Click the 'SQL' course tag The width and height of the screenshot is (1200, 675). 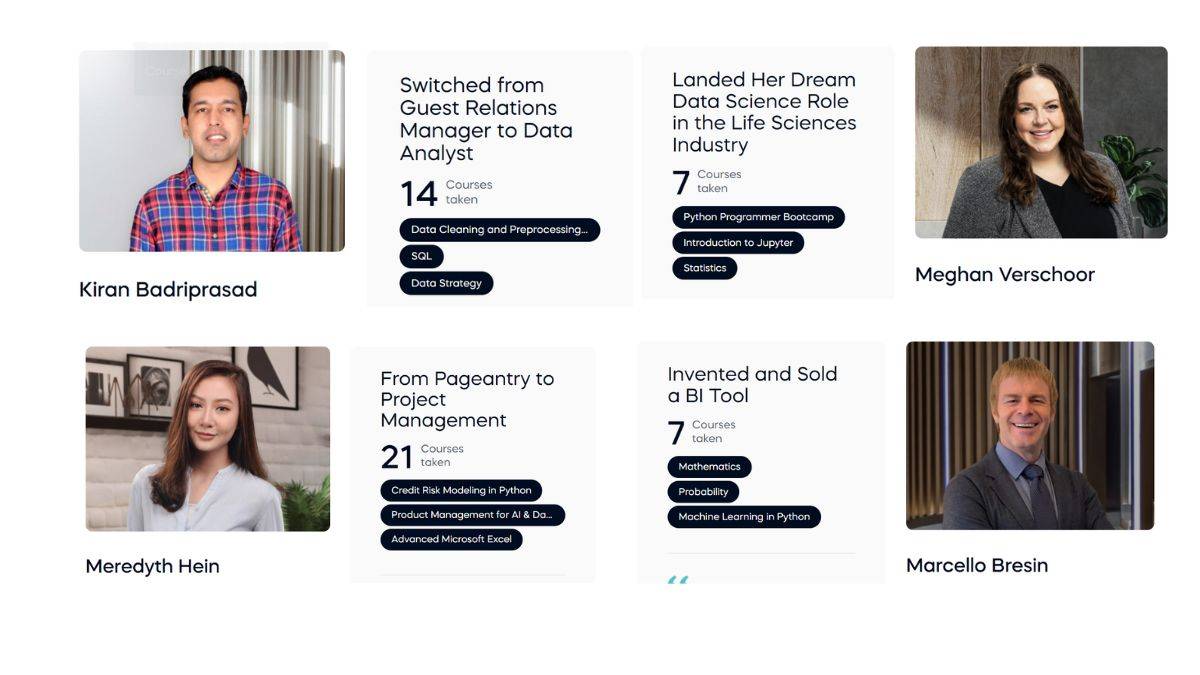tap(421, 256)
